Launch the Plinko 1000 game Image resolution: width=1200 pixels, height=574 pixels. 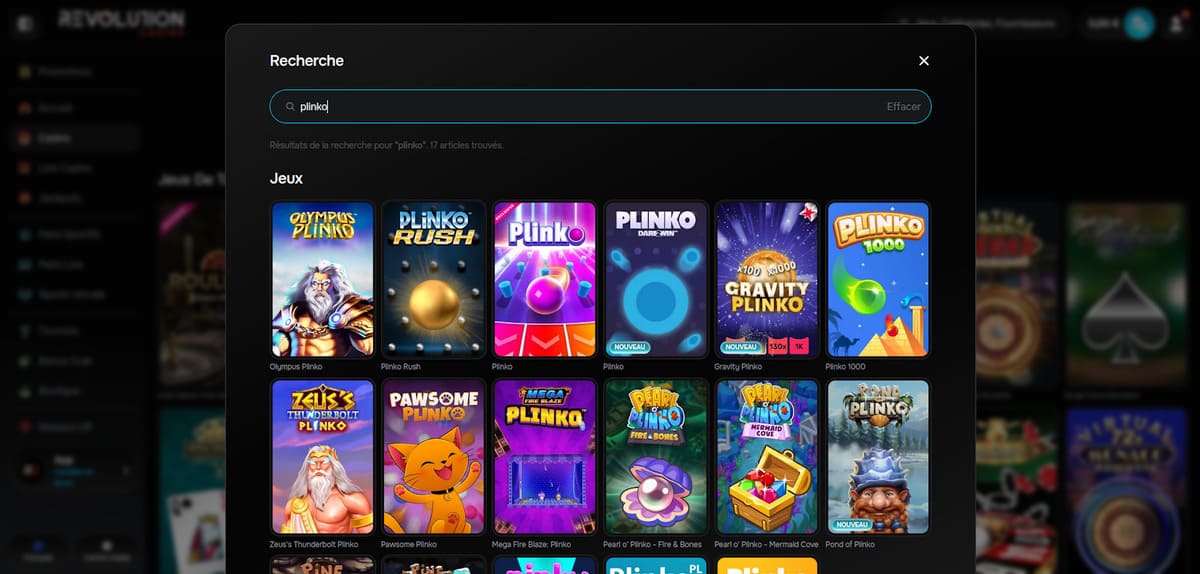878,280
